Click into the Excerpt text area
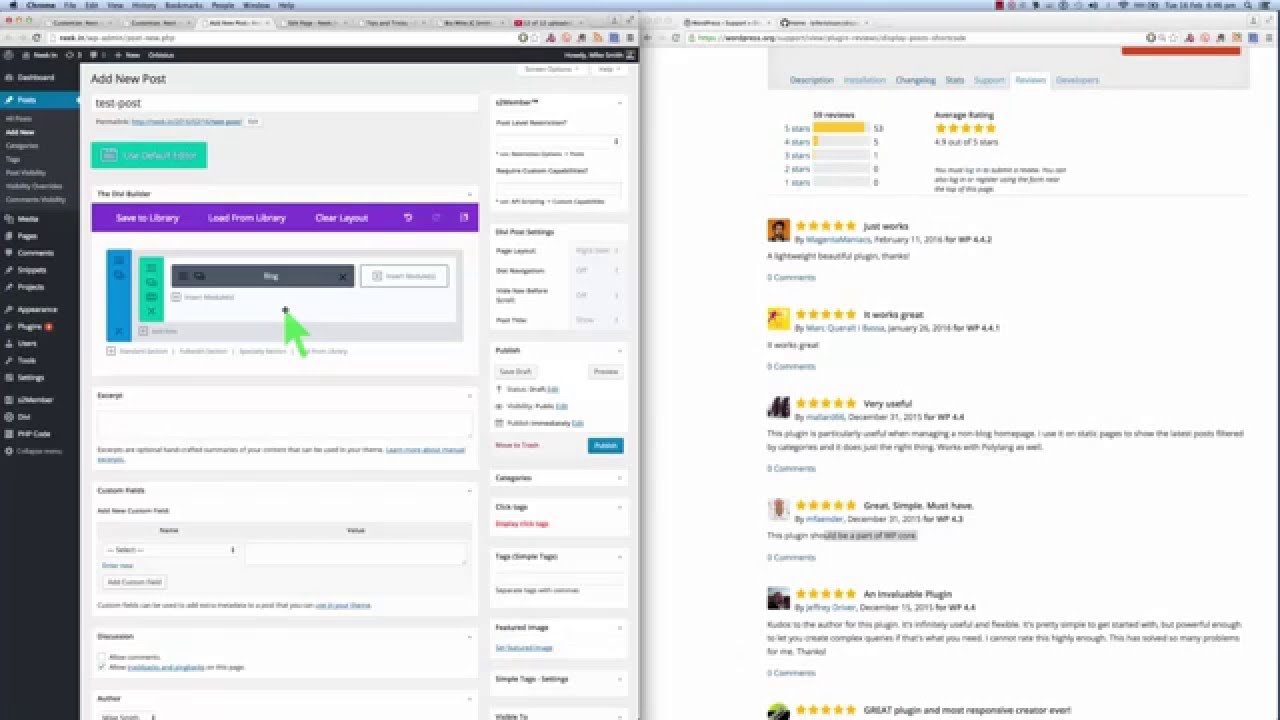This screenshot has width=1280, height=720. [285, 424]
